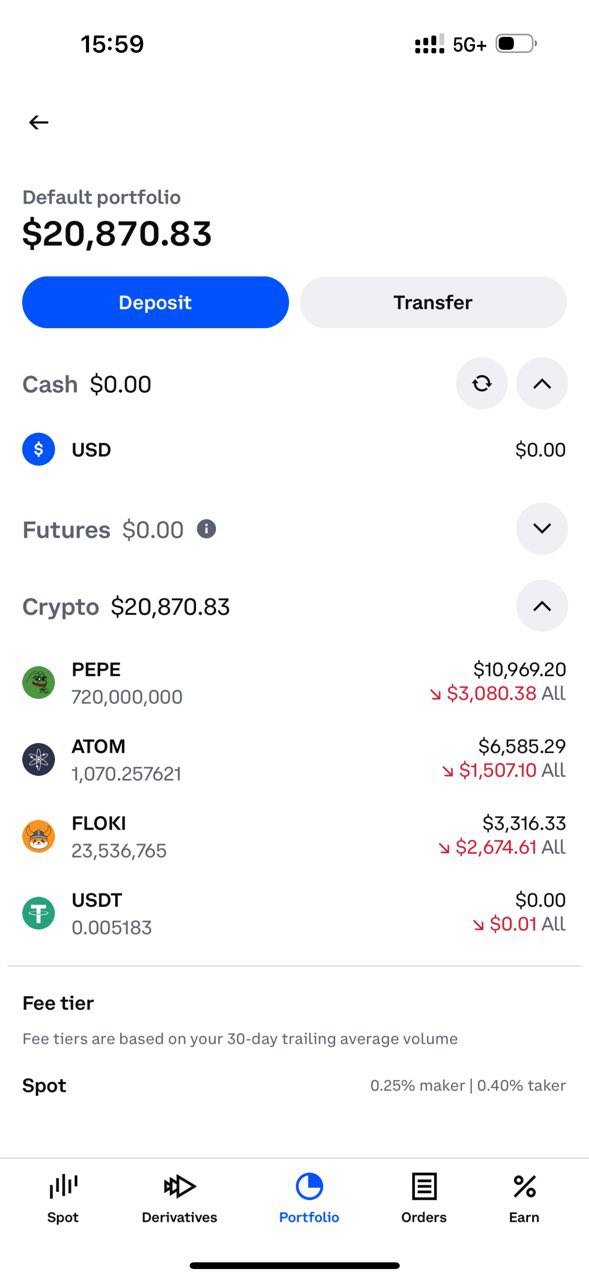Tap the PEPE frog coin icon
The height and width of the screenshot is (1280, 589).
point(39,683)
